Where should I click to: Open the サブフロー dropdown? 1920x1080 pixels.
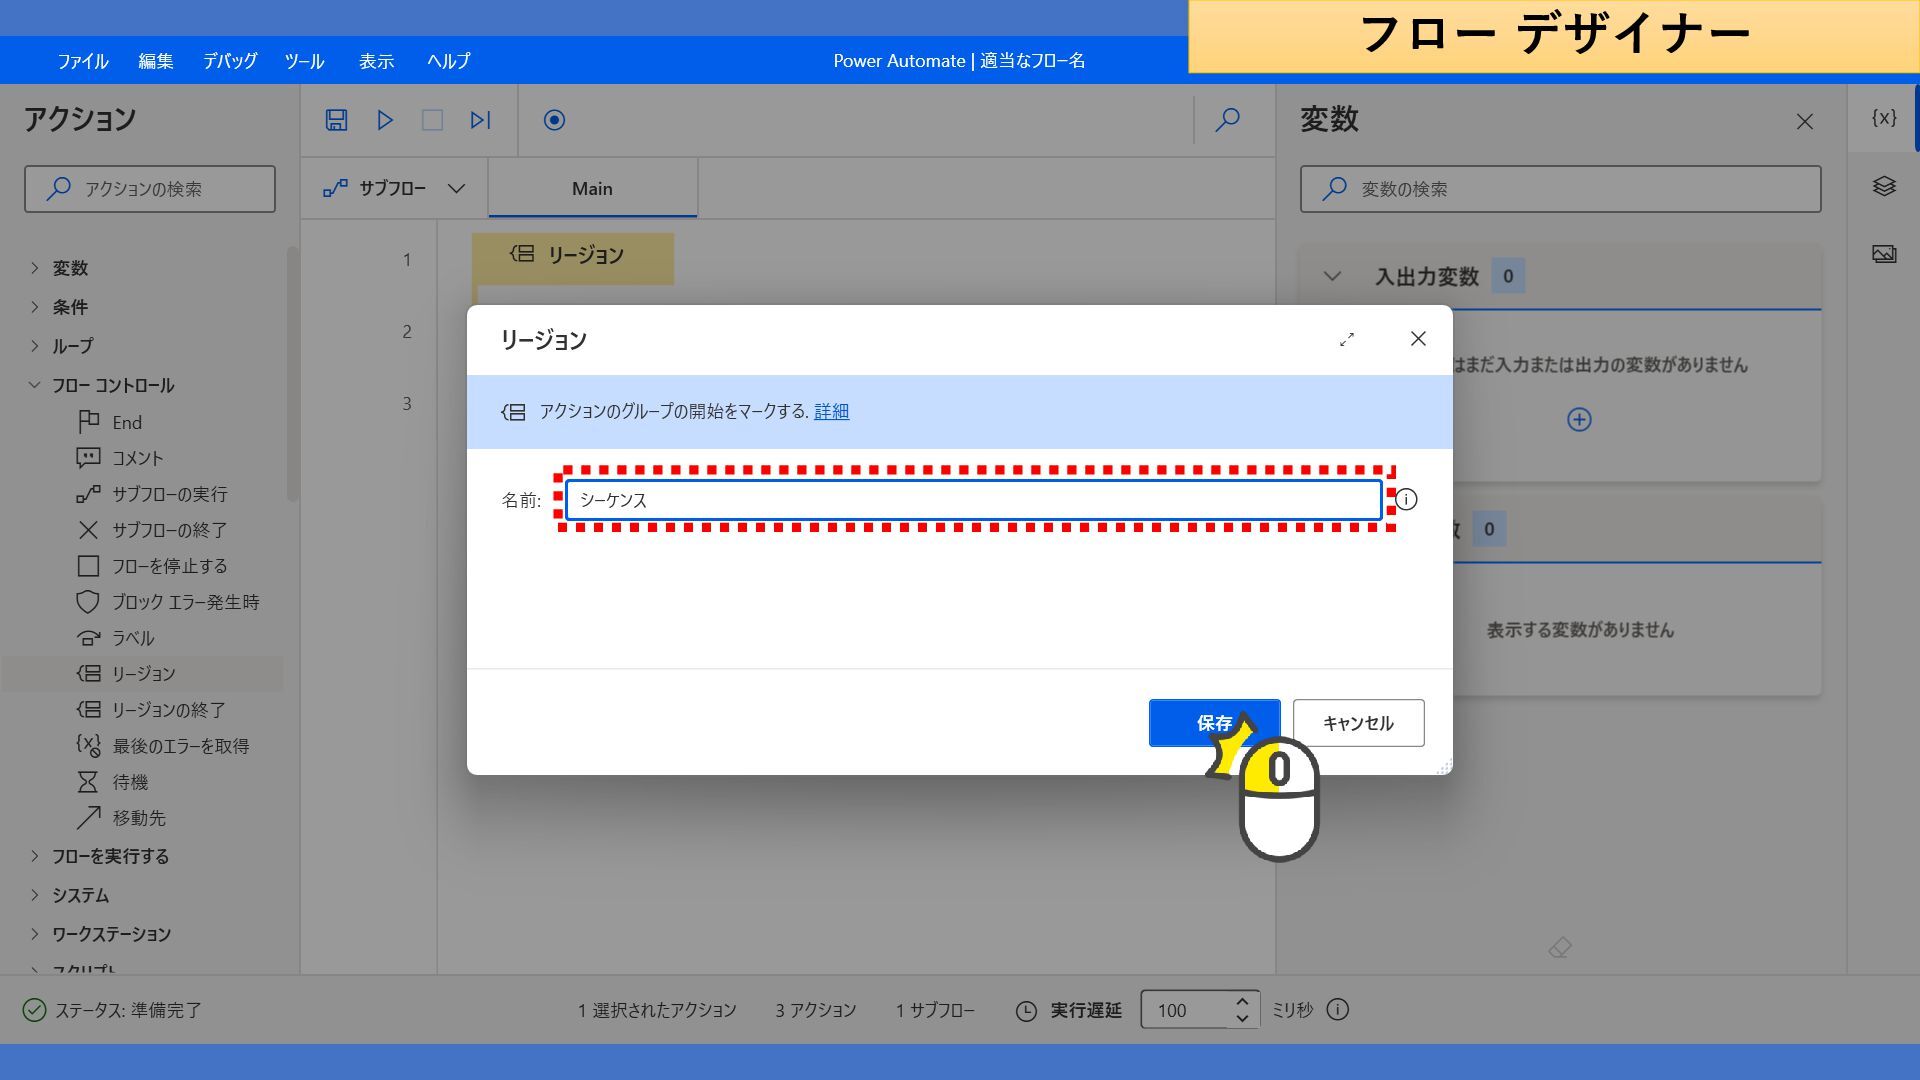[394, 188]
